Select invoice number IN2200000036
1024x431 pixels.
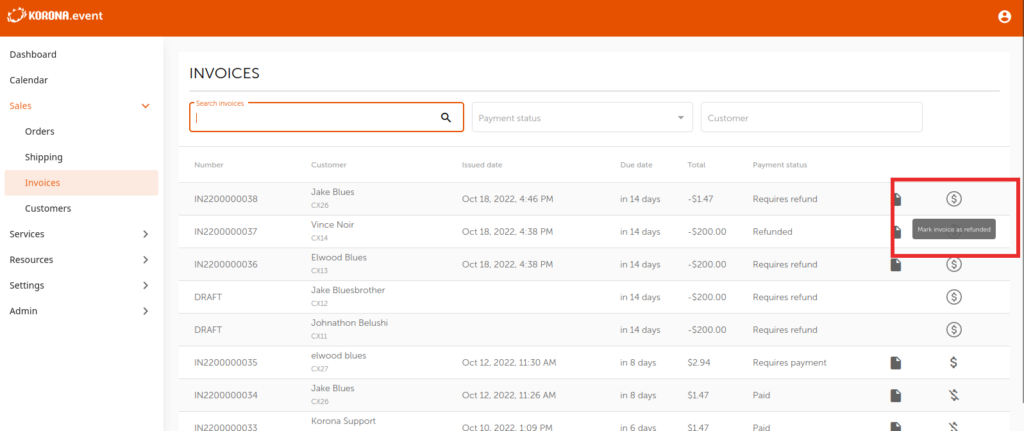coord(226,264)
